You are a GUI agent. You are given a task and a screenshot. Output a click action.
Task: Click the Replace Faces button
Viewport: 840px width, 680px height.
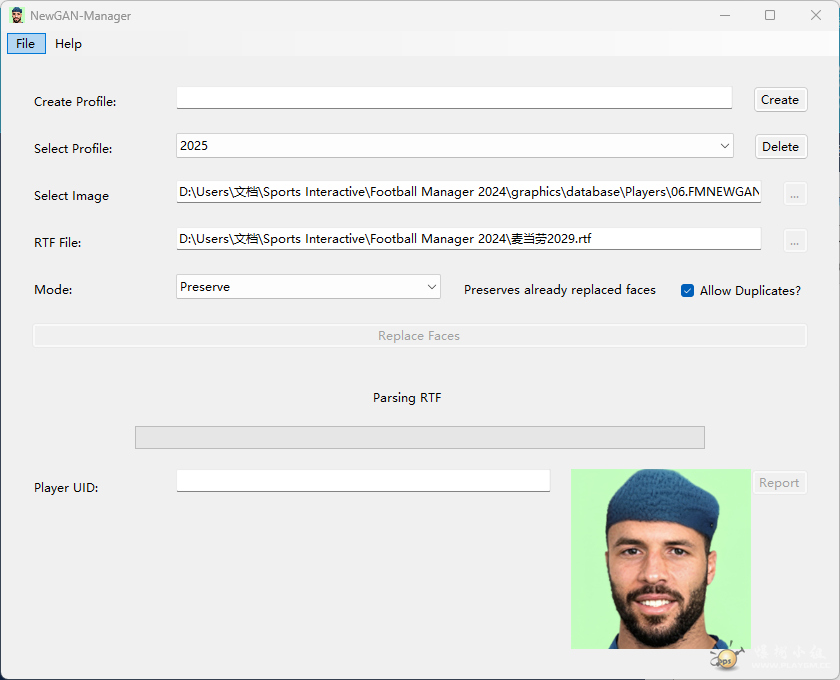click(x=419, y=336)
